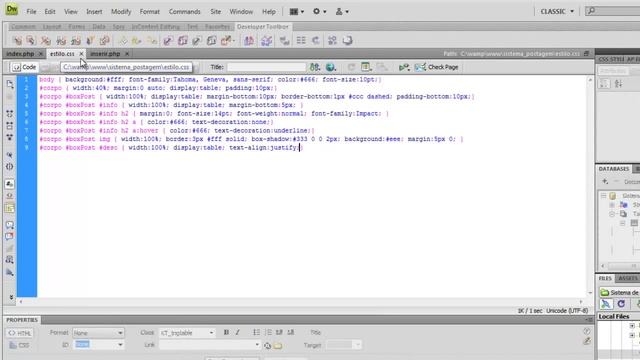Screen dimensions: 640x360
Task: Open the Class dropdown in Properties
Action: click(x=187, y=333)
